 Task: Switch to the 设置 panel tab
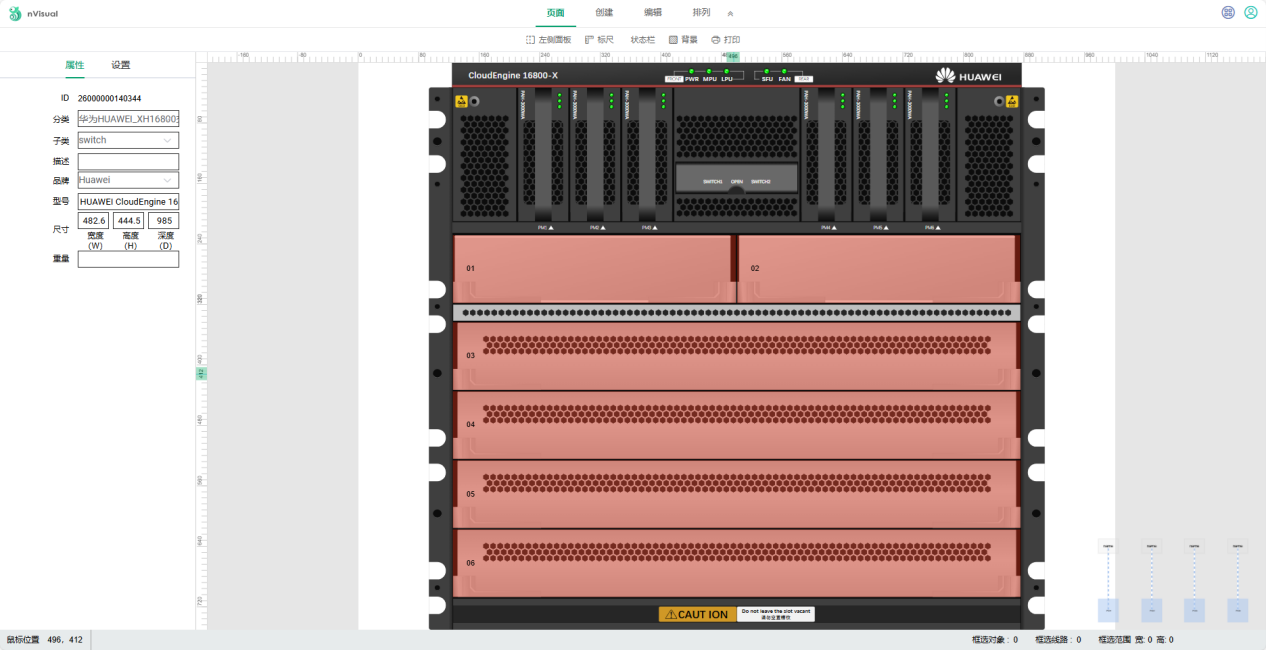(120, 65)
